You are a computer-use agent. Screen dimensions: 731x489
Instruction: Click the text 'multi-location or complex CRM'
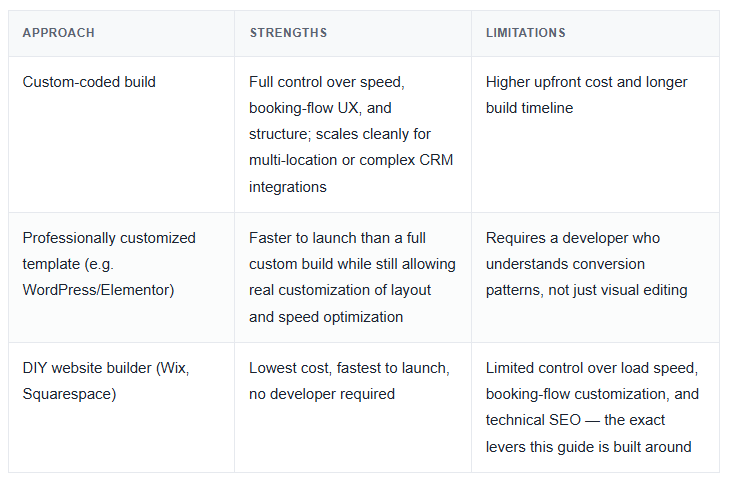351,160
